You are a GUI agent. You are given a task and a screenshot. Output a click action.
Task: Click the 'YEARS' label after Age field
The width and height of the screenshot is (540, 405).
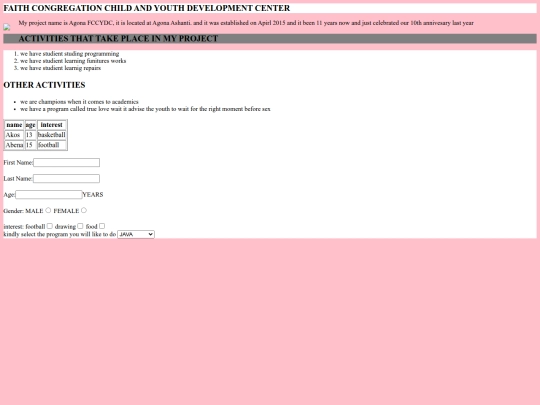93,195
